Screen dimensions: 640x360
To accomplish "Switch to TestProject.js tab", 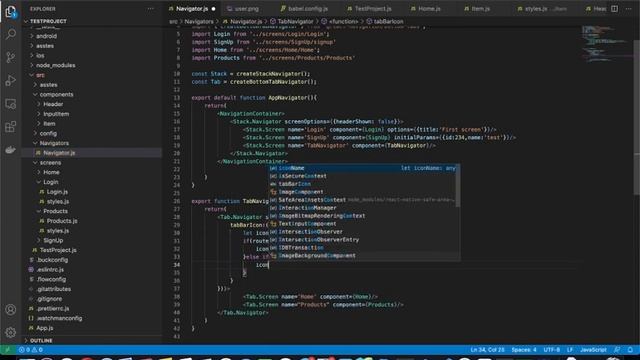I will [x=373, y=9].
